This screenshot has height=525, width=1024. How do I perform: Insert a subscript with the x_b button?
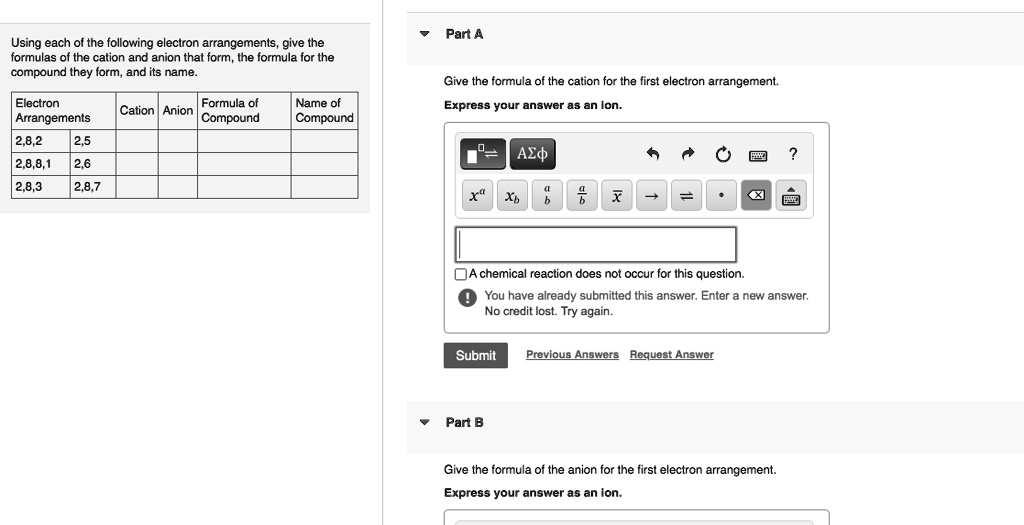[512, 197]
